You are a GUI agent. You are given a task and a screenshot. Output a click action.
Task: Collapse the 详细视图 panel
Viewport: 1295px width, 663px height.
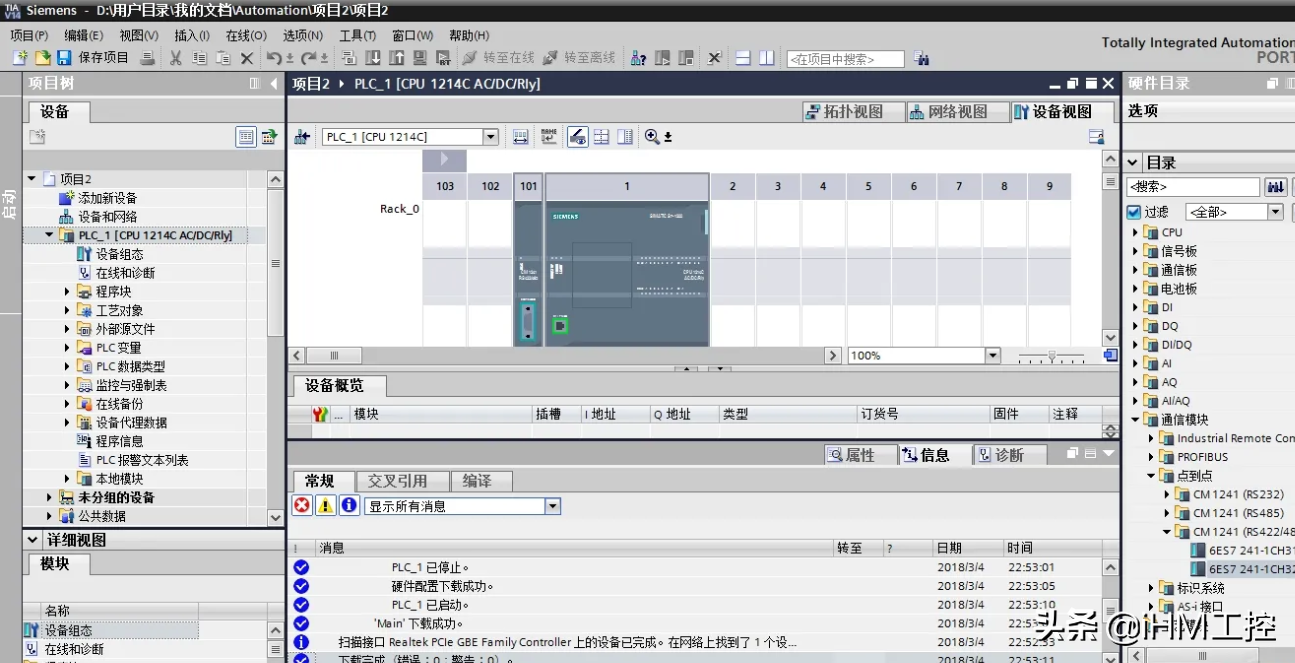click(34, 540)
